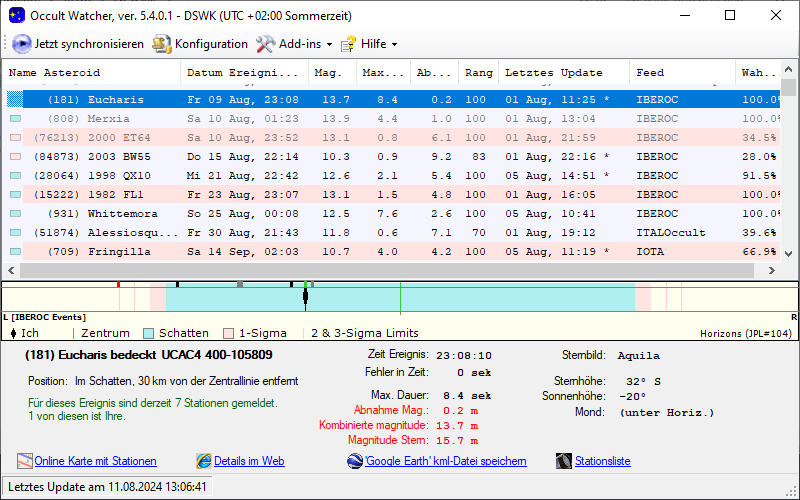
Task: Click the Add-ins tools icon
Action: [265, 44]
